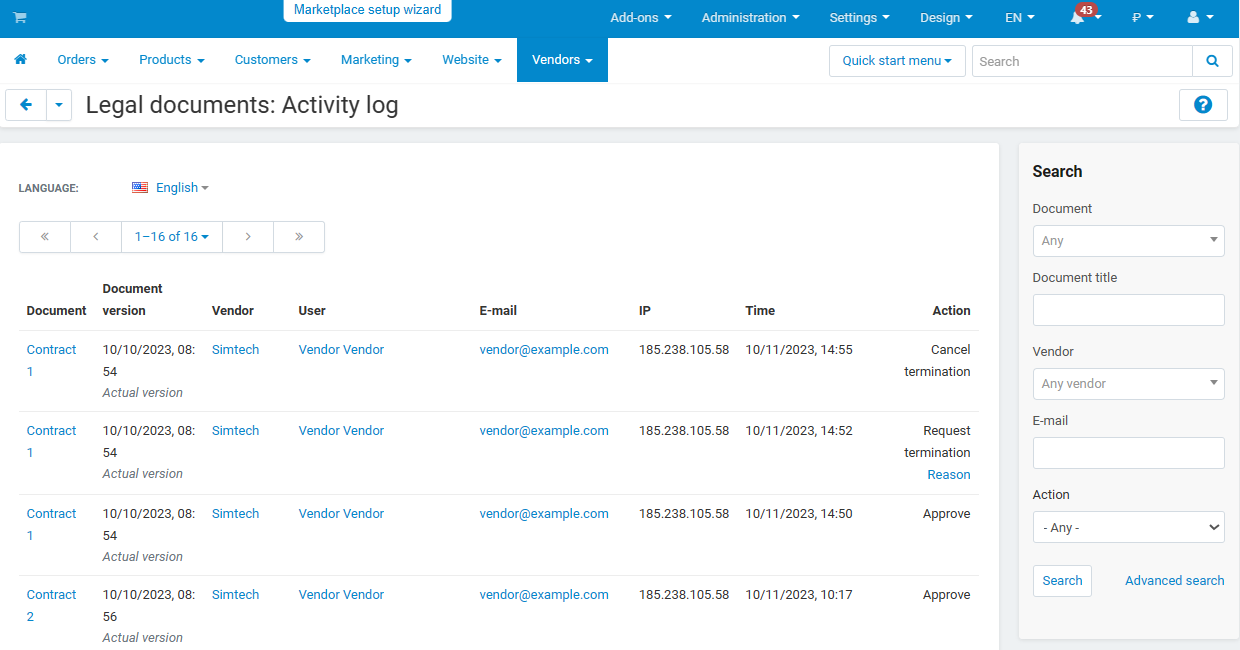Open the English content language dropdown
Screen dimensions: 1240x650
click(x=182, y=188)
